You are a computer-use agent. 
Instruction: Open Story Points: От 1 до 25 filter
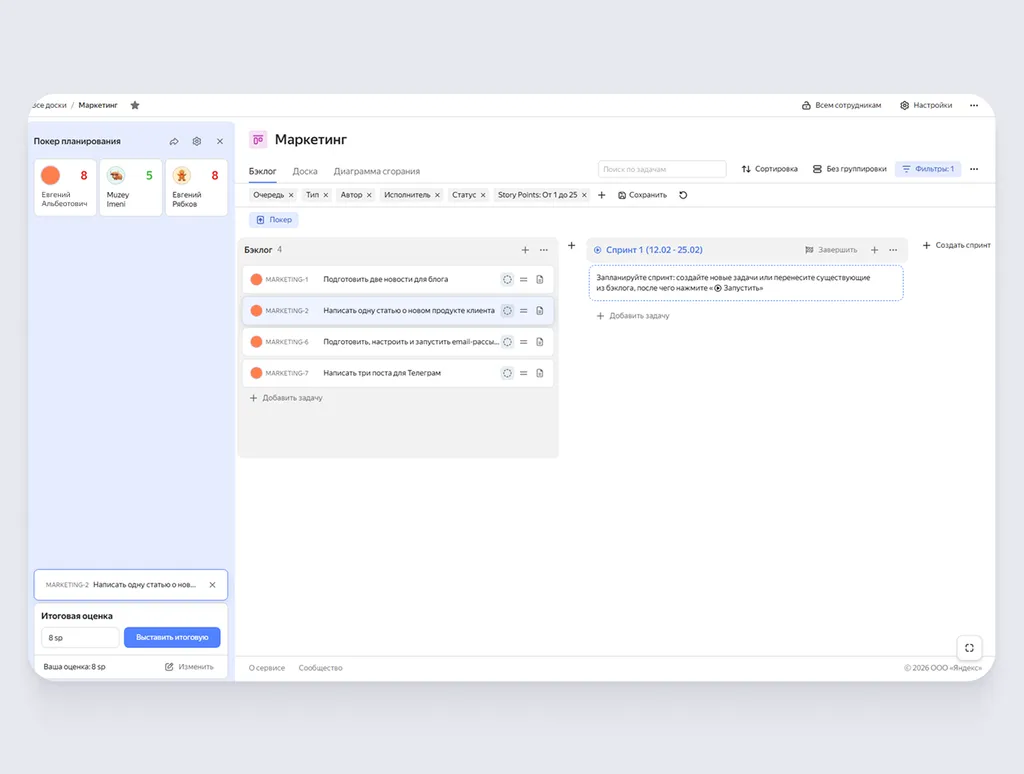pos(537,195)
